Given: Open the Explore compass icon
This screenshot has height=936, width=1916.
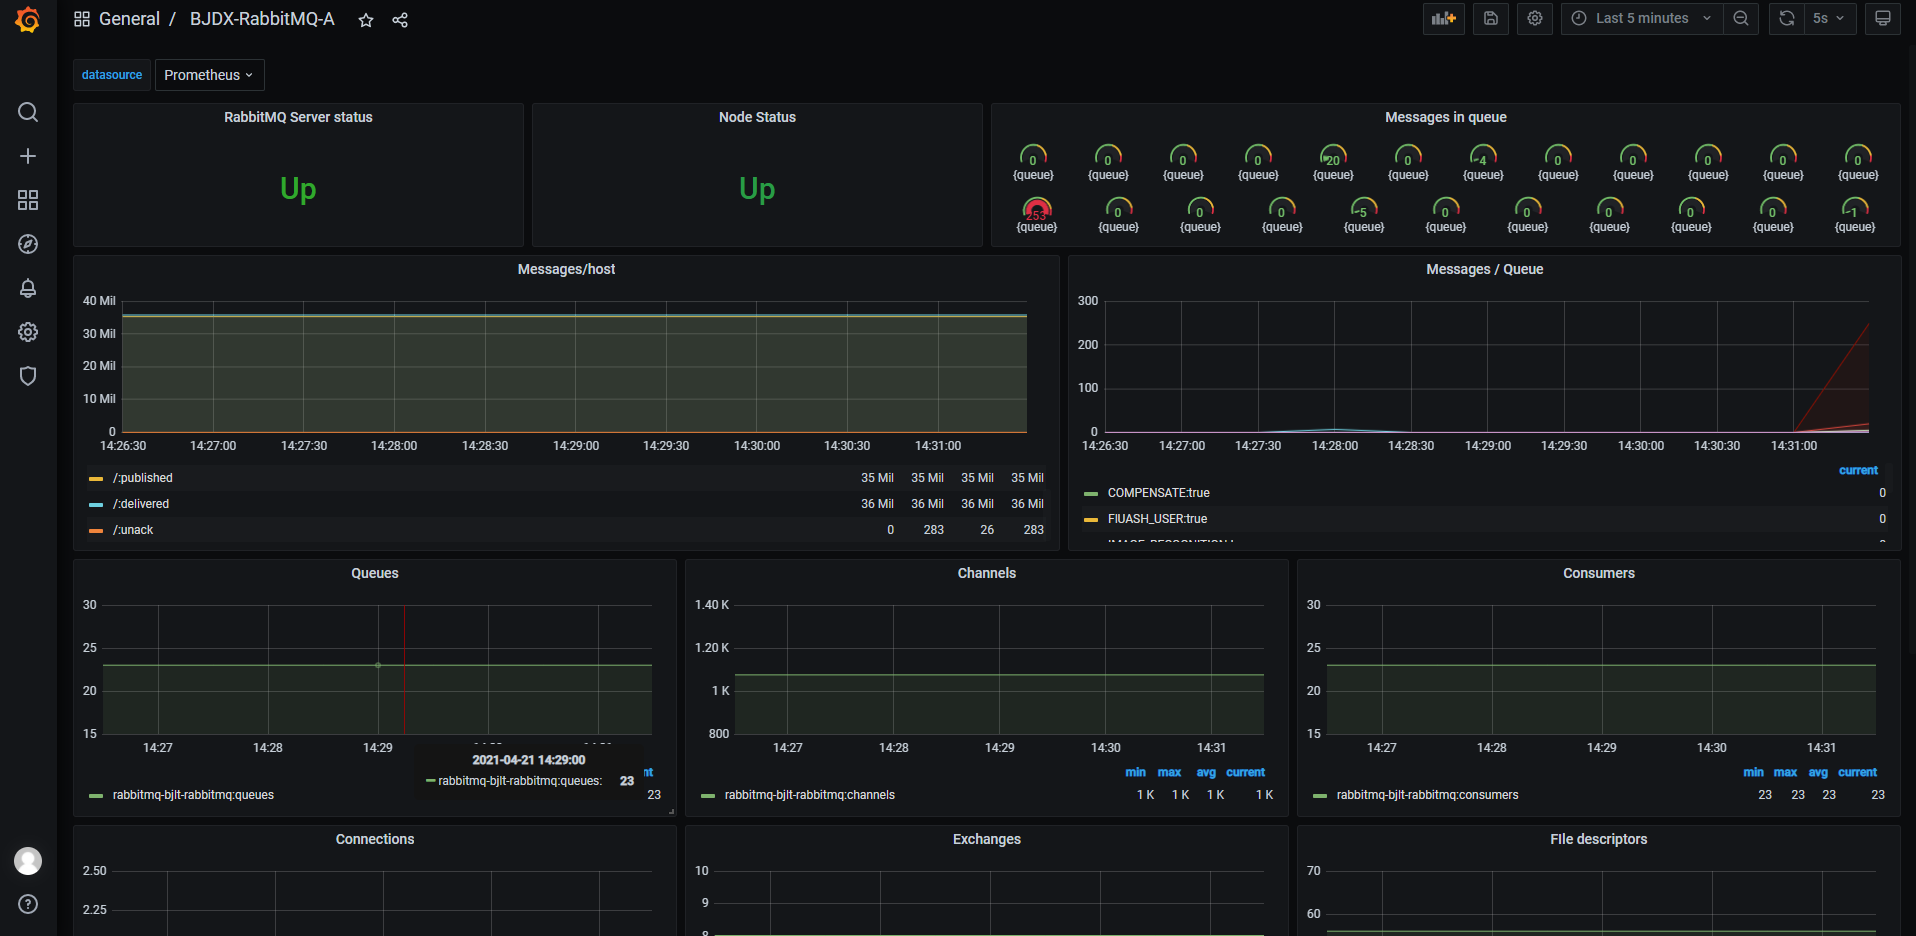Looking at the screenshot, I should coord(28,244).
